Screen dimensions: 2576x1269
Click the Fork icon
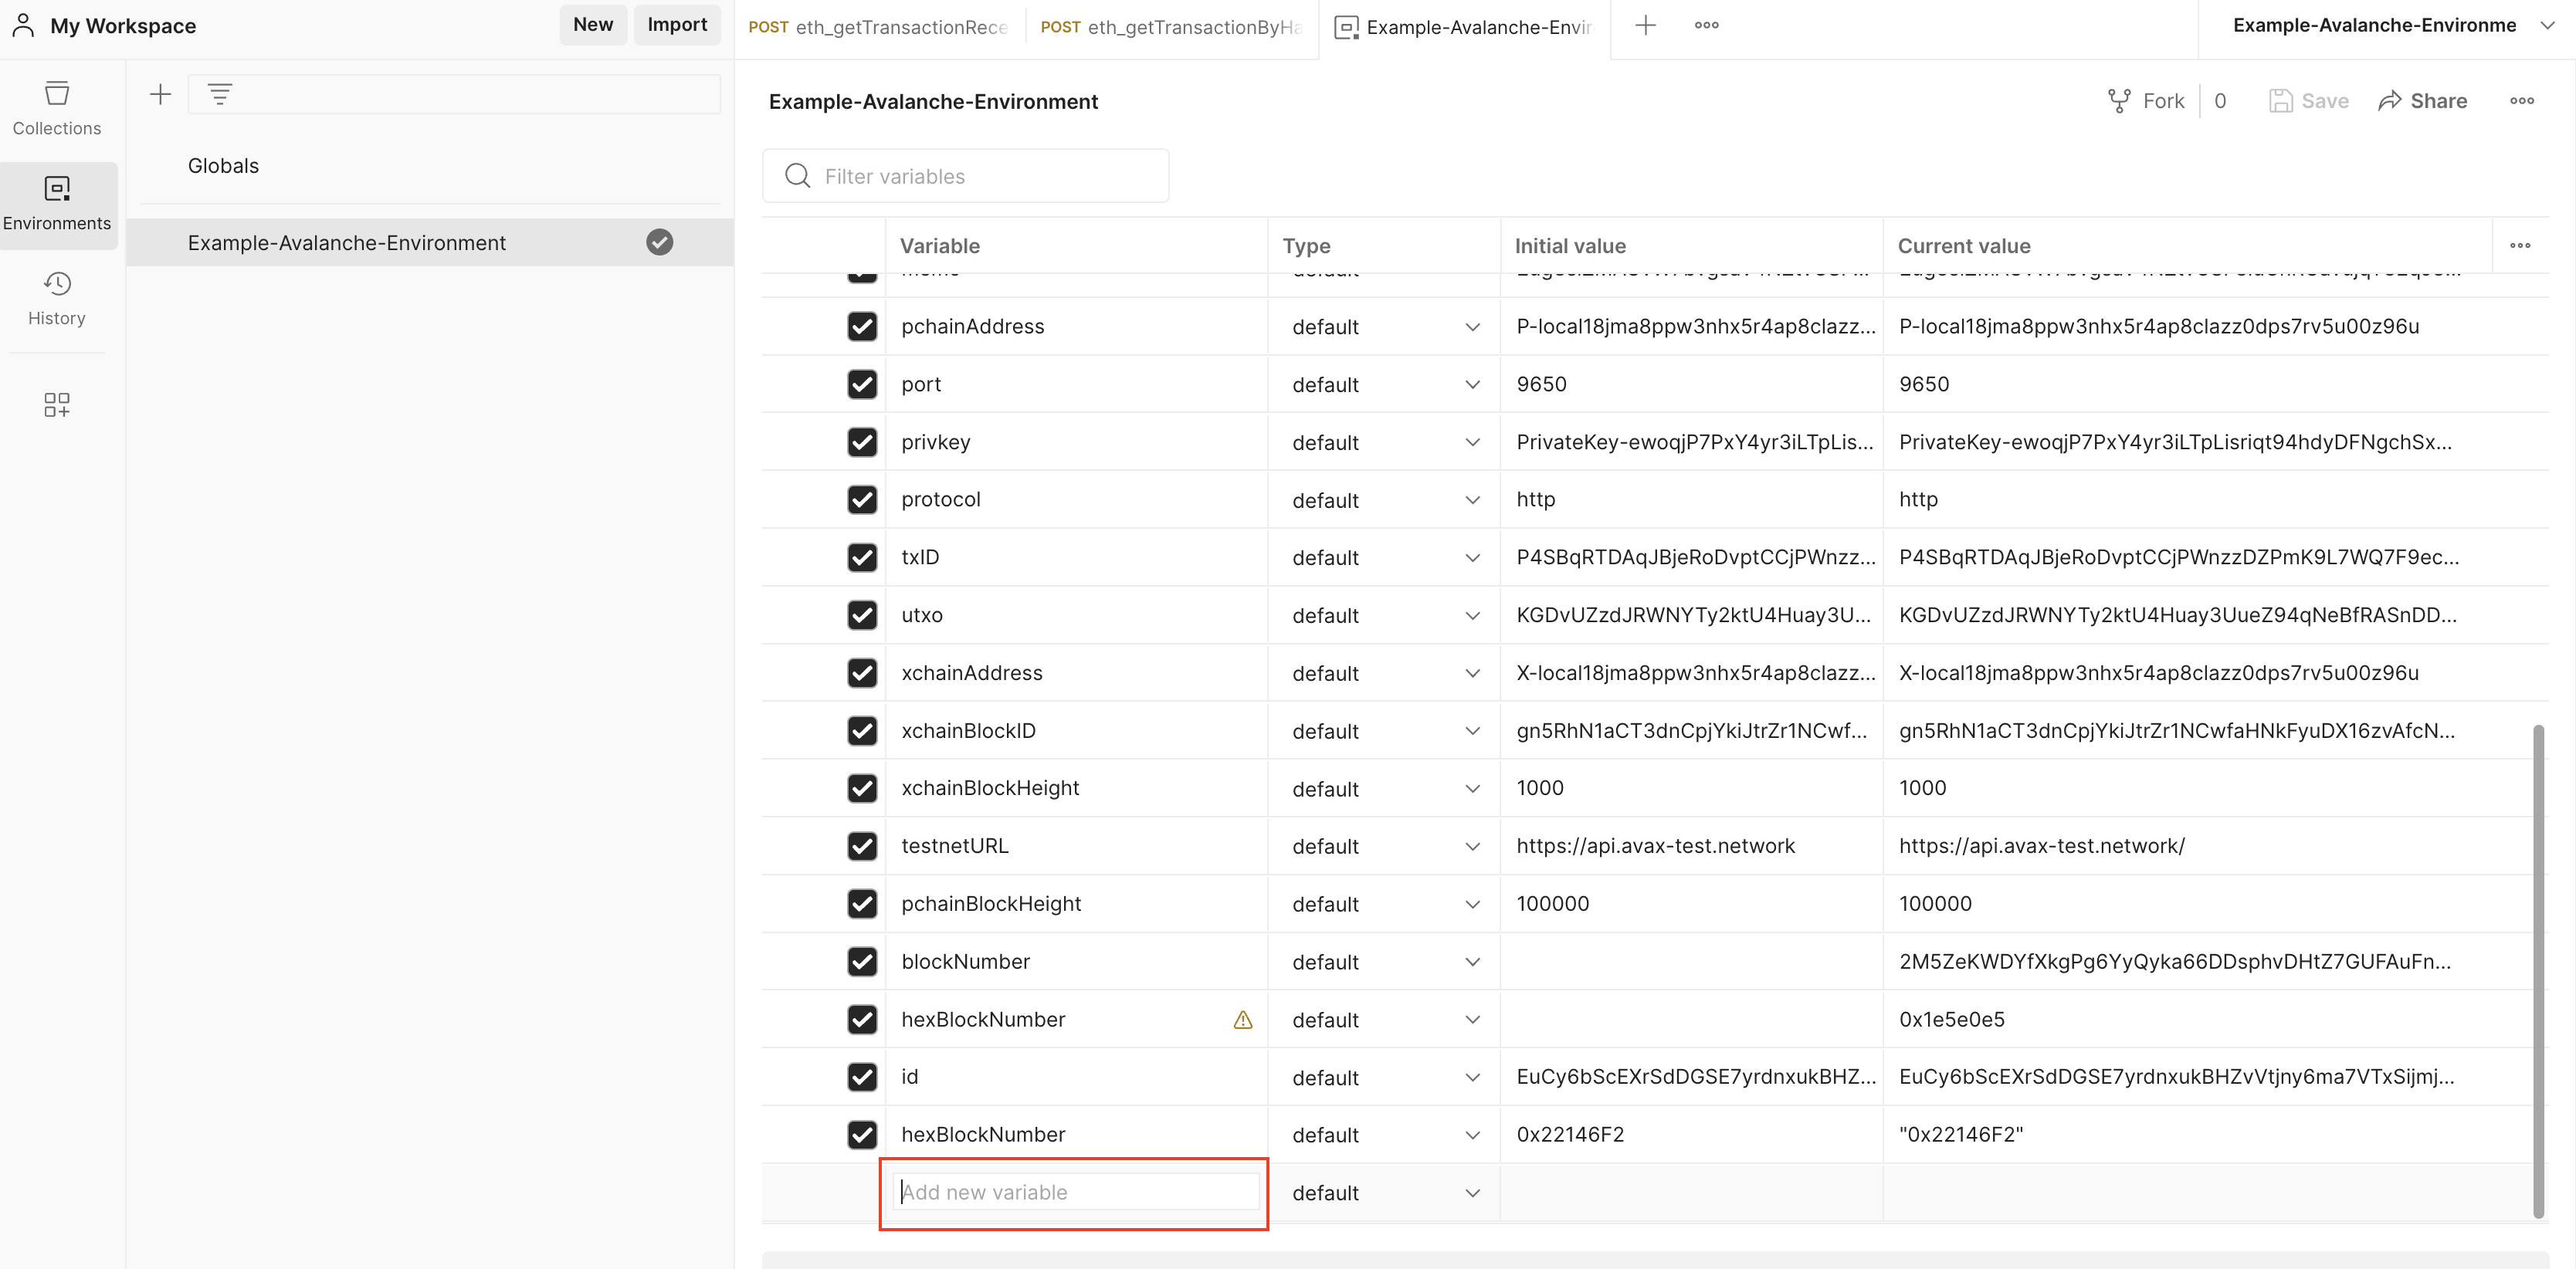tap(2118, 101)
